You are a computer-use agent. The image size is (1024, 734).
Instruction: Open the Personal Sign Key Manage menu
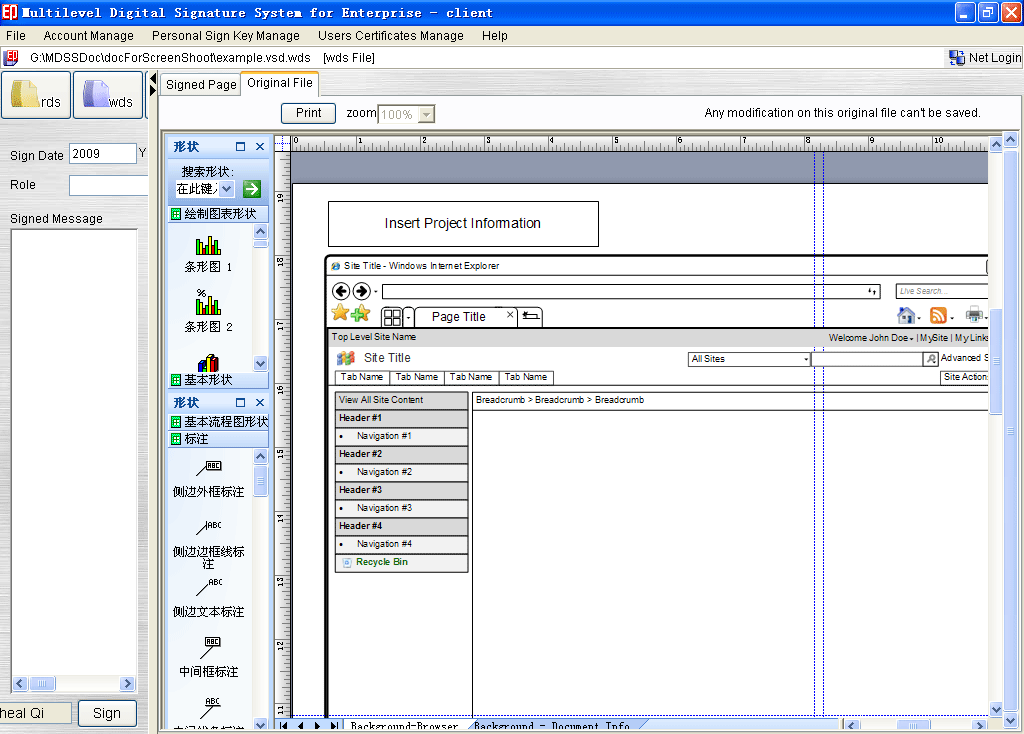click(225, 36)
